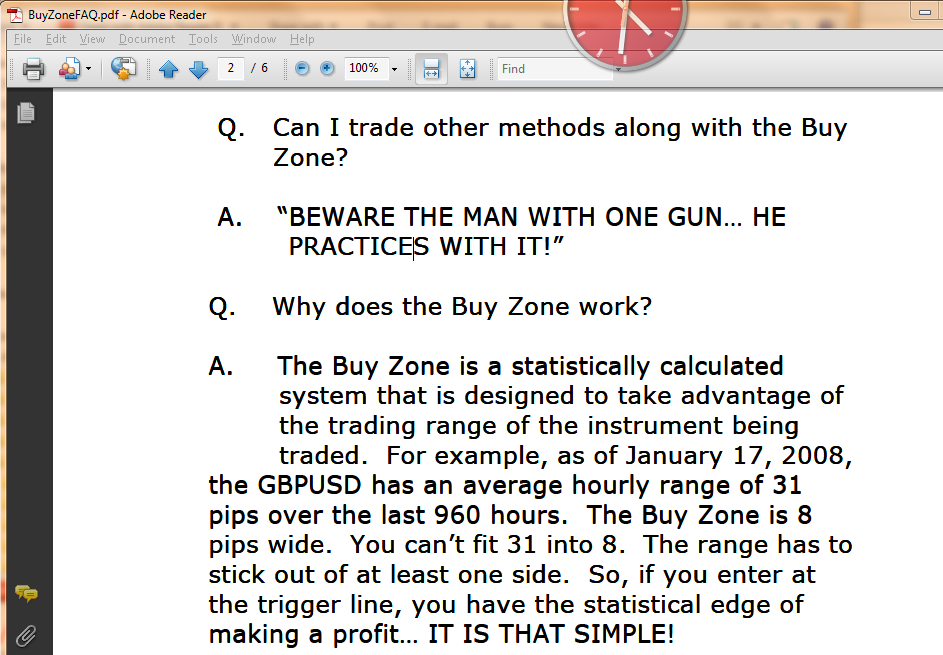The height and width of the screenshot is (655, 943).
Task: Open the Document menu
Action: pos(146,39)
